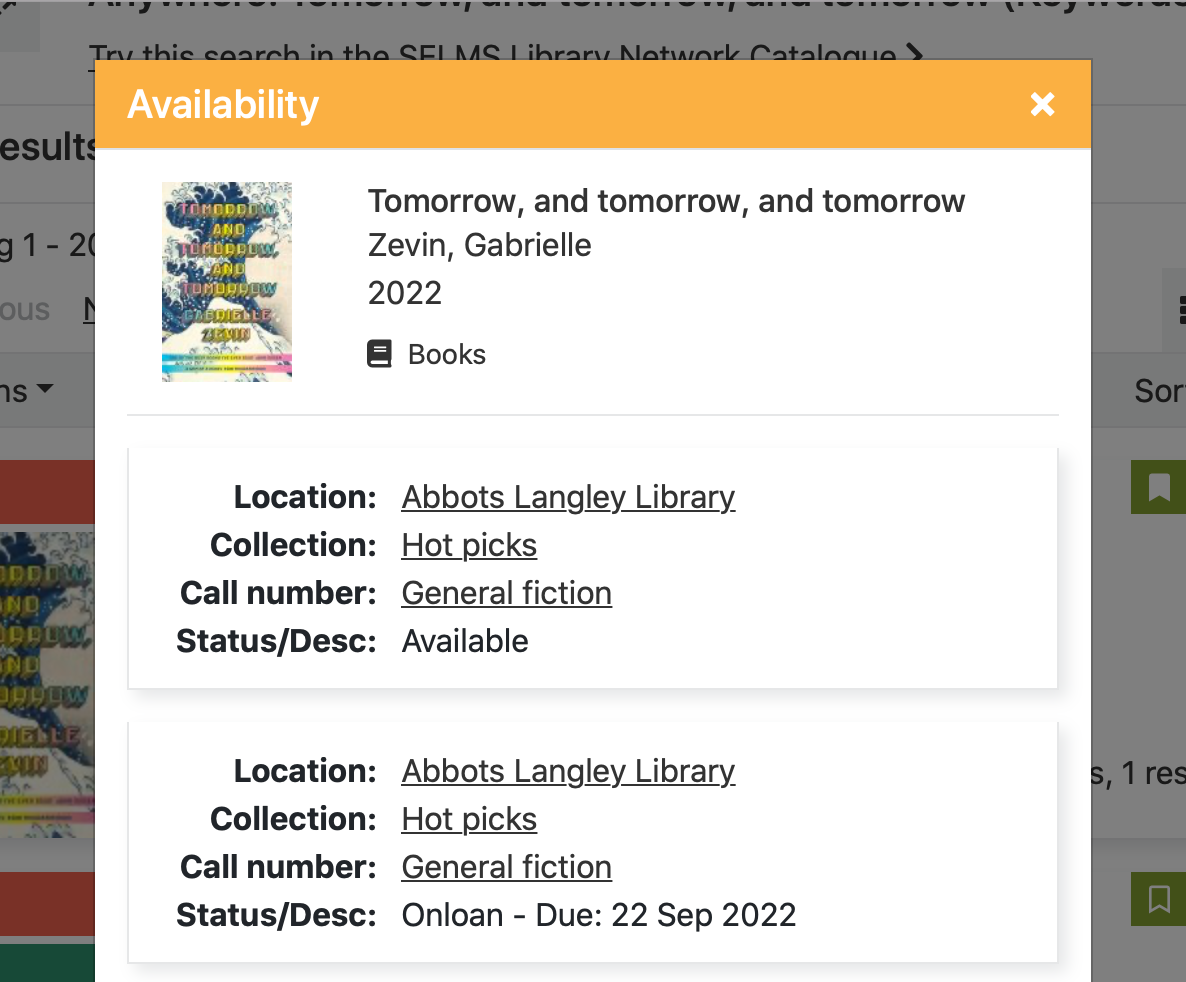Click the Previous results link
This screenshot has width=1186, height=982.
(25, 310)
